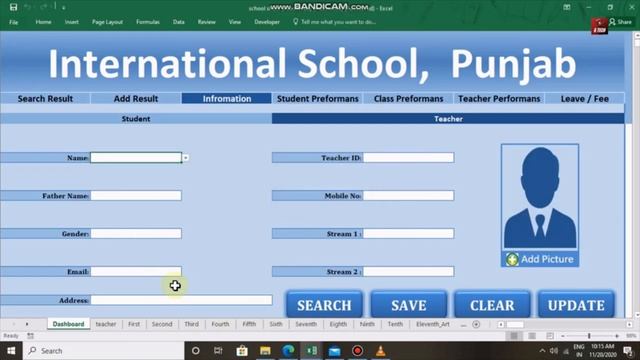Open the Developer ribbon tab
Image resolution: width=640 pixels, height=360 pixels.
267,22
